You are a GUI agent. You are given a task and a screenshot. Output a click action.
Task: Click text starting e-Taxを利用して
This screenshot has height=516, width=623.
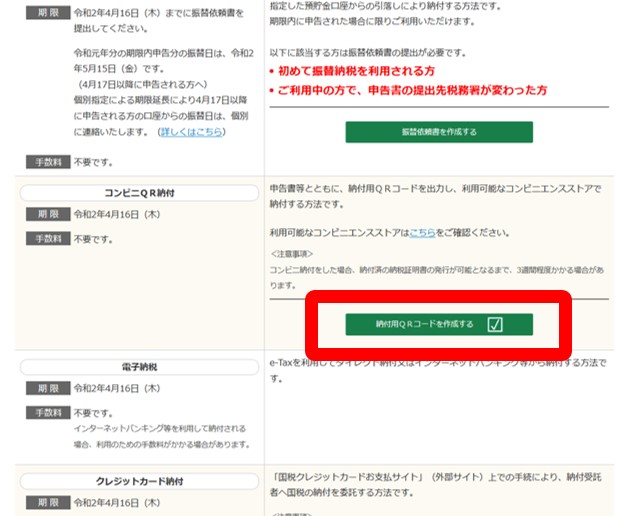click(x=438, y=370)
